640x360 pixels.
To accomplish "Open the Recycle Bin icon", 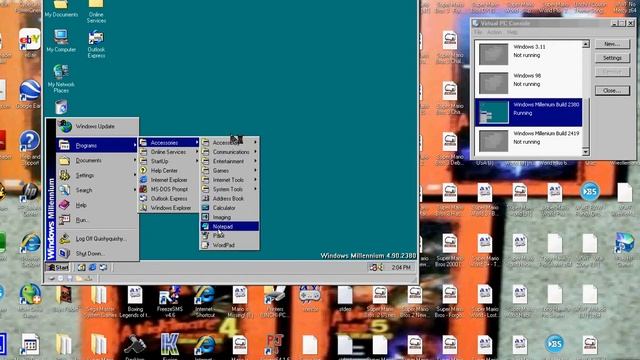I will pos(61,107).
